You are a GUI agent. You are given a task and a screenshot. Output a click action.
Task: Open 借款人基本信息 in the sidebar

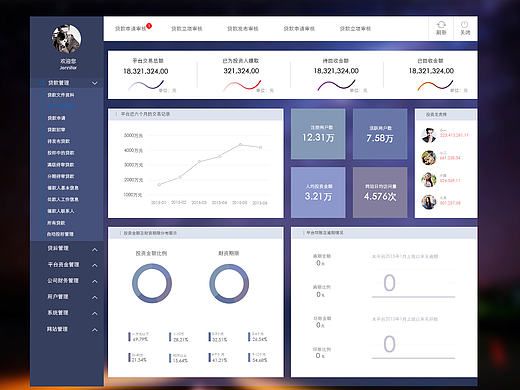pyautogui.click(x=63, y=188)
